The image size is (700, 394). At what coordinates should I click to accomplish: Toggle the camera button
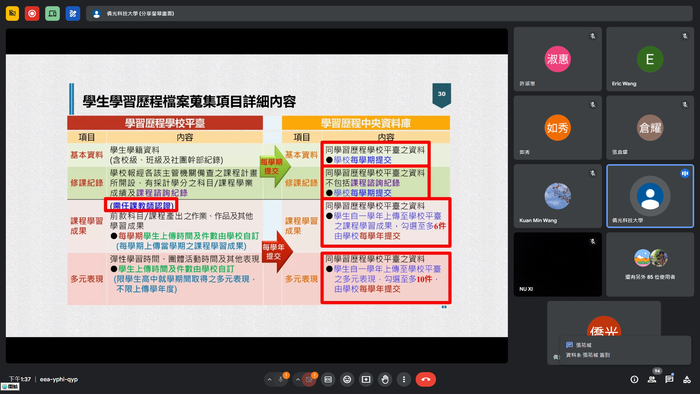(x=309, y=379)
